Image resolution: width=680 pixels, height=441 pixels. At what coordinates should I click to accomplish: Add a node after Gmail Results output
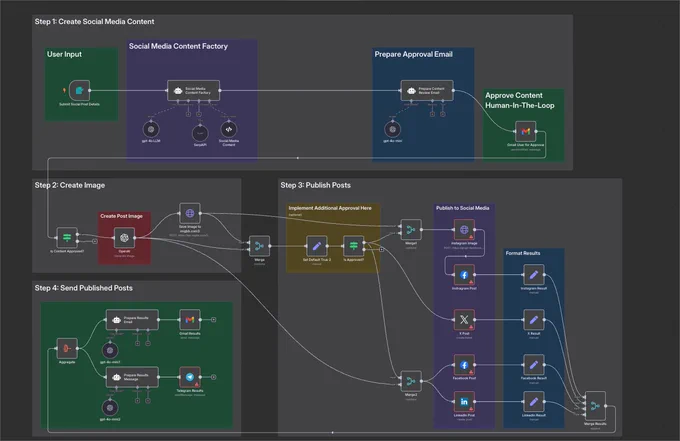214,320
